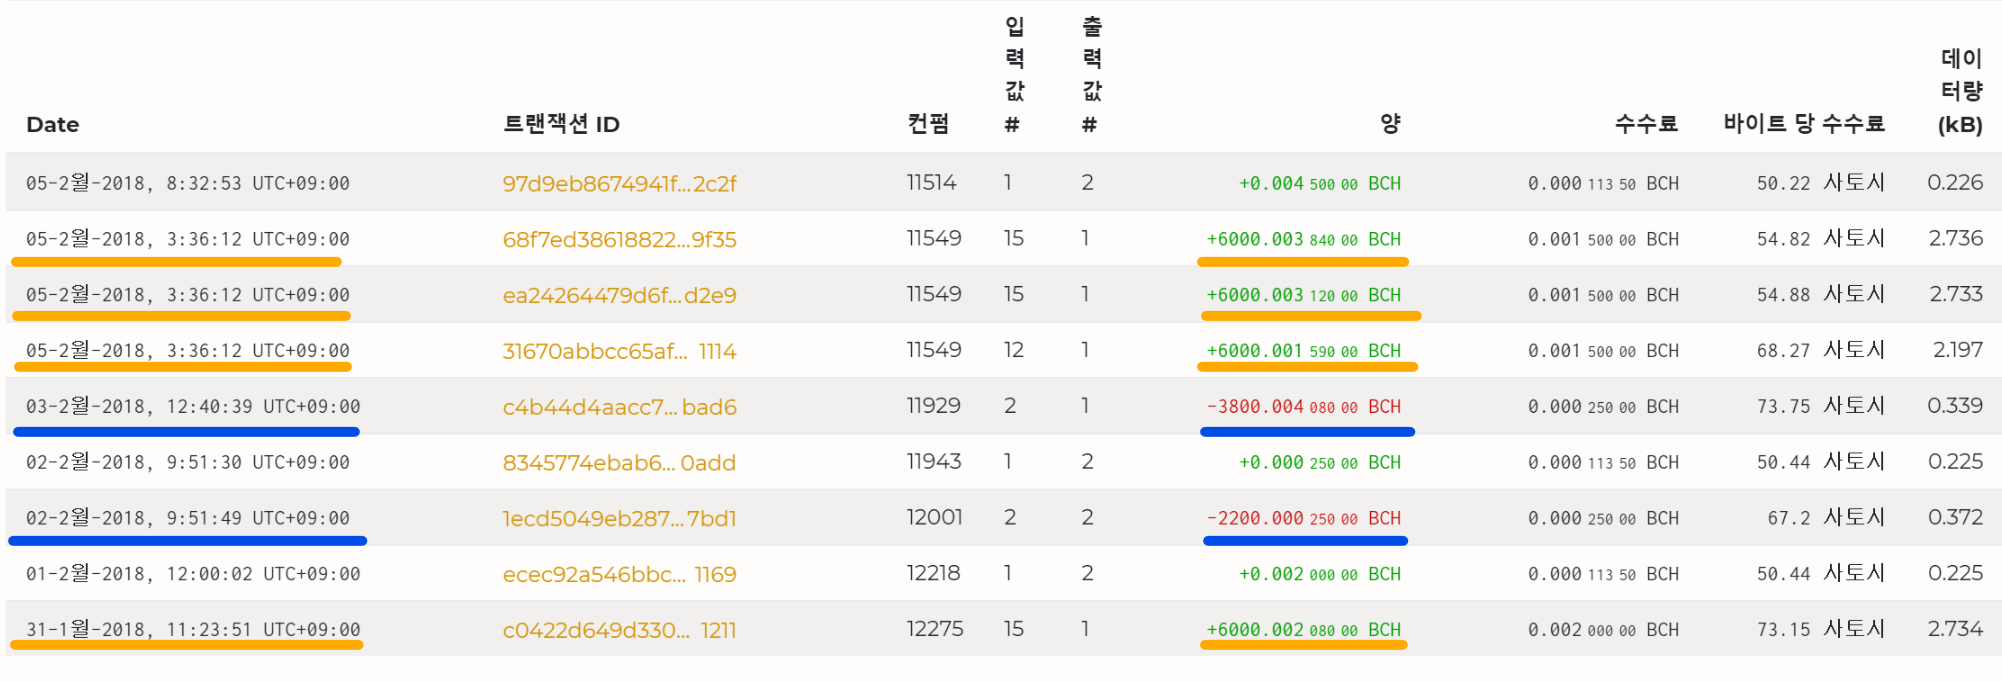The height and width of the screenshot is (681, 2002).
Task: Click the 트랜잭션 ID column header
Action: click(x=561, y=125)
